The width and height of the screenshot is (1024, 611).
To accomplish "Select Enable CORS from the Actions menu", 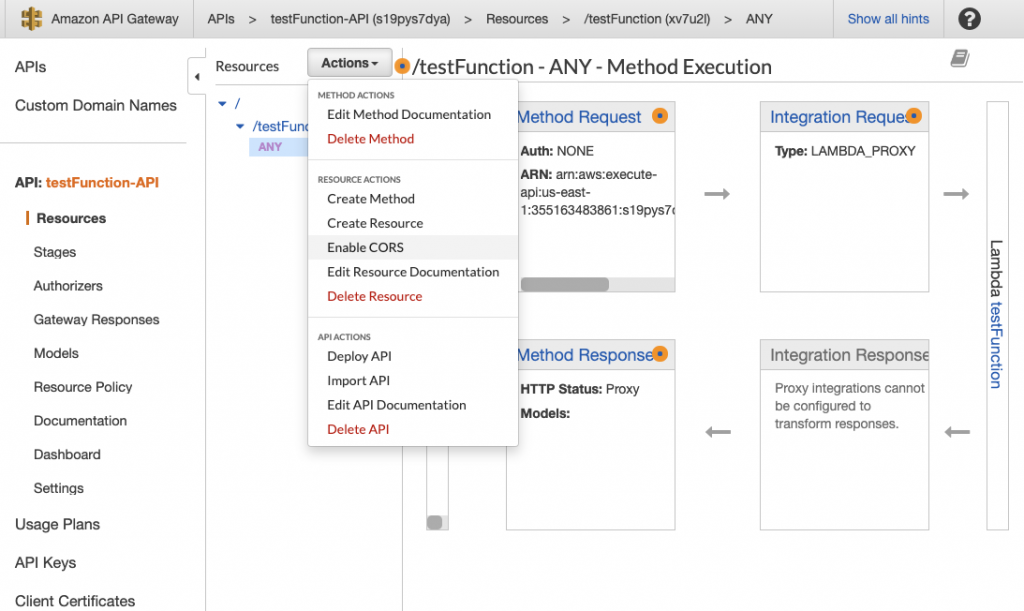I will pyautogui.click(x=365, y=247).
